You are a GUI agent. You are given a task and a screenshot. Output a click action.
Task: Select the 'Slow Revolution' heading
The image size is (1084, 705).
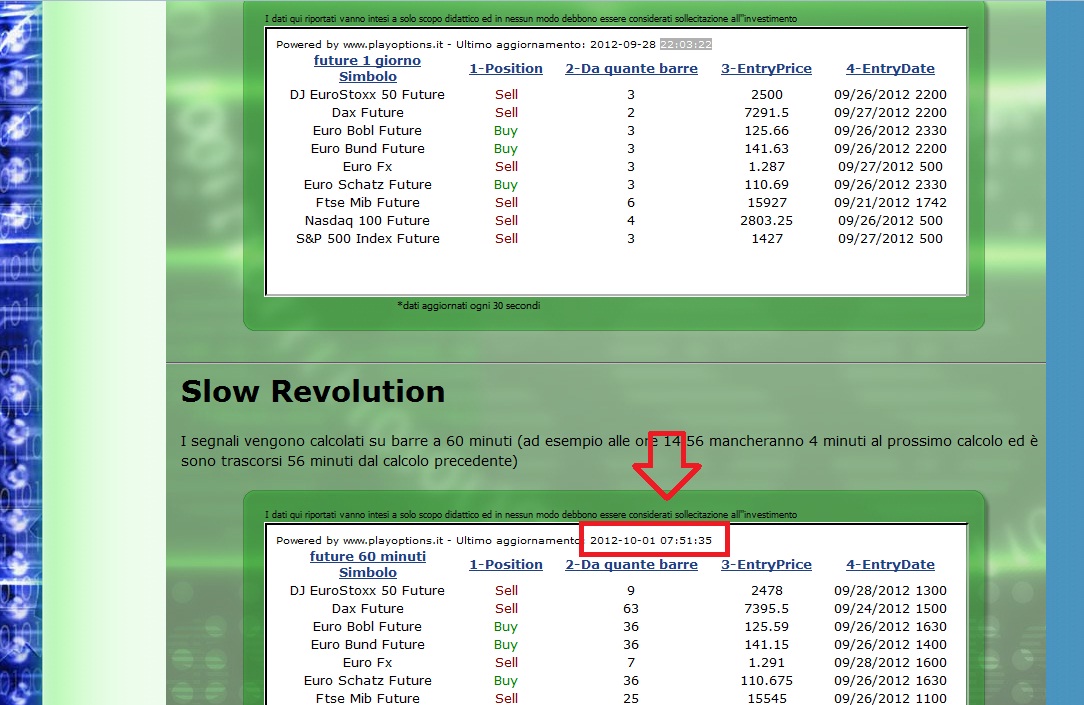tap(312, 391)
